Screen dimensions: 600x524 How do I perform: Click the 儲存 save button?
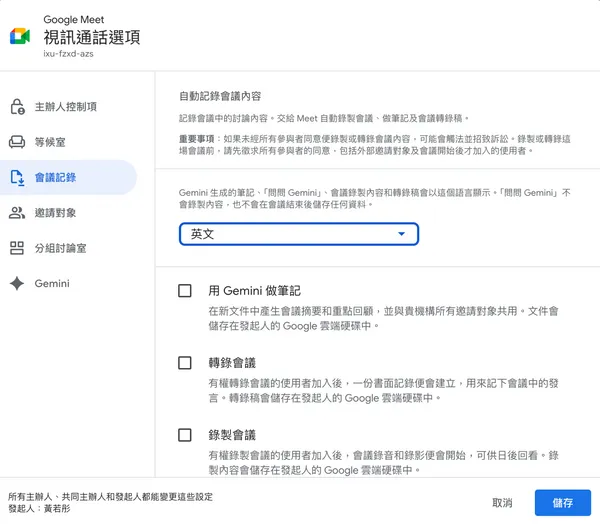(562, 503)
